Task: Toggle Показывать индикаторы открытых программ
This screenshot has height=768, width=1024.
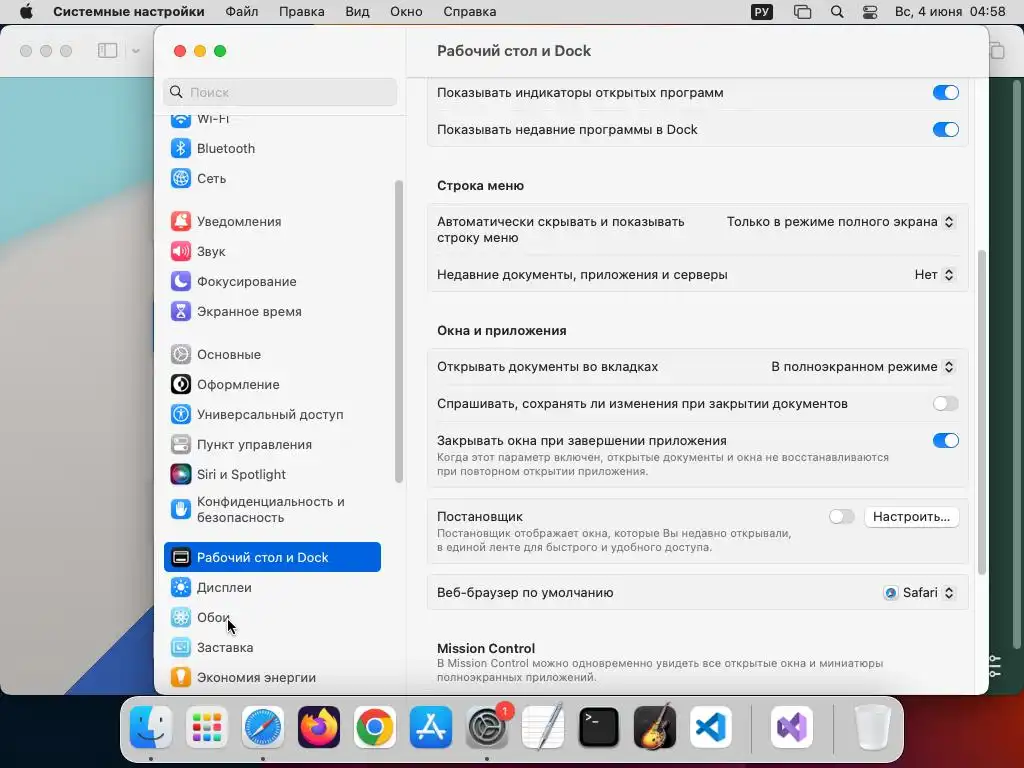Action: (945, 93)
